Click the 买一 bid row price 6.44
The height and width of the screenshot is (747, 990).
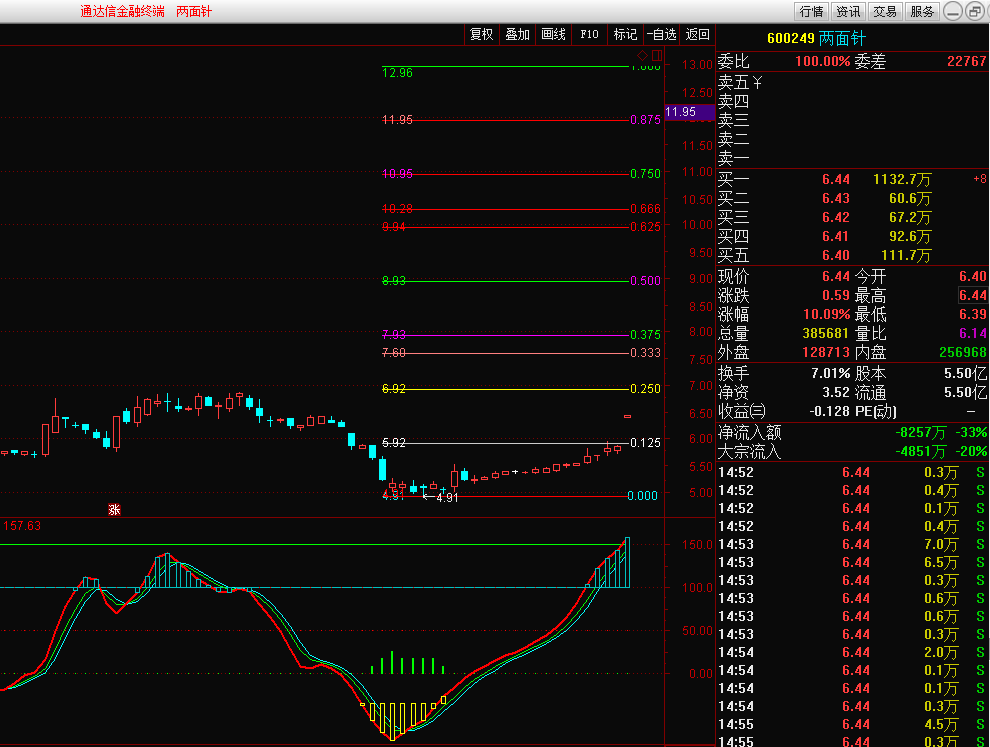click(836, 179)
